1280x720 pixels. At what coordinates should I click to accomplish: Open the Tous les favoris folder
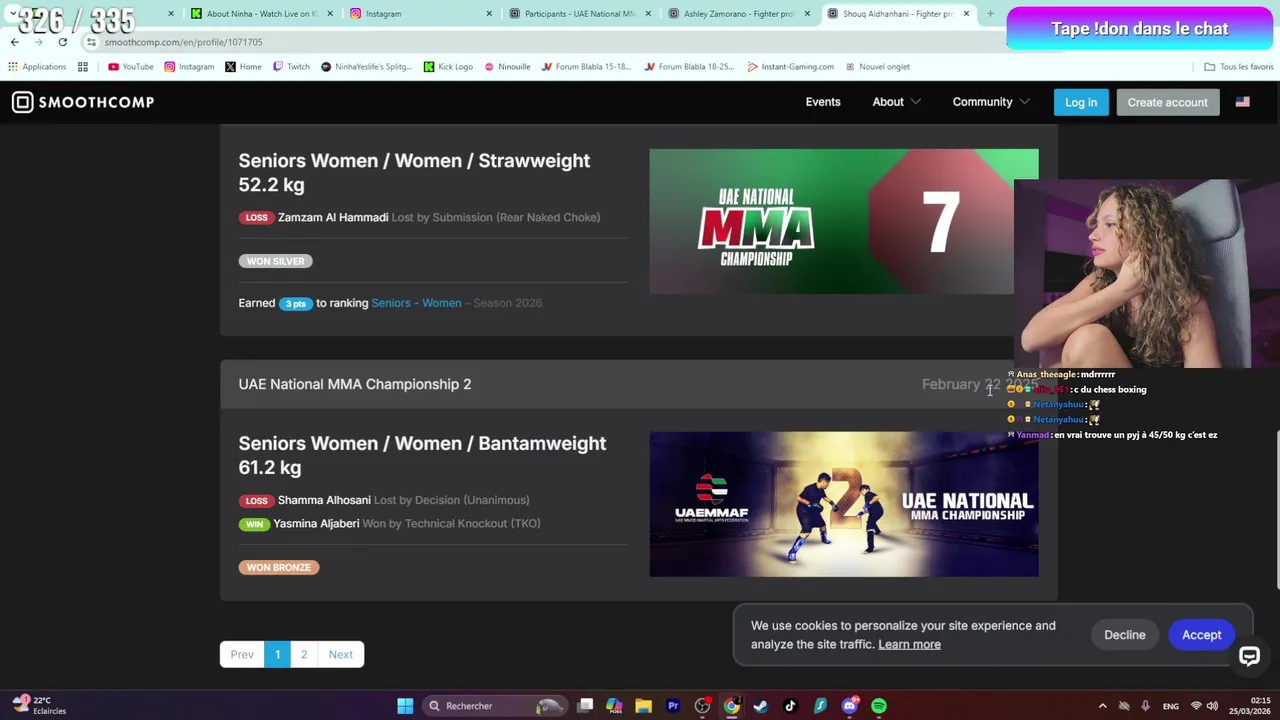[x=1238, y=67]
